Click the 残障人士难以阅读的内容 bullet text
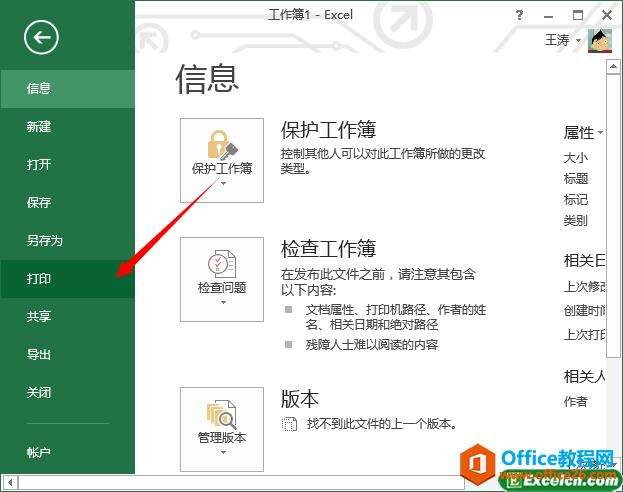 [372, 345]
